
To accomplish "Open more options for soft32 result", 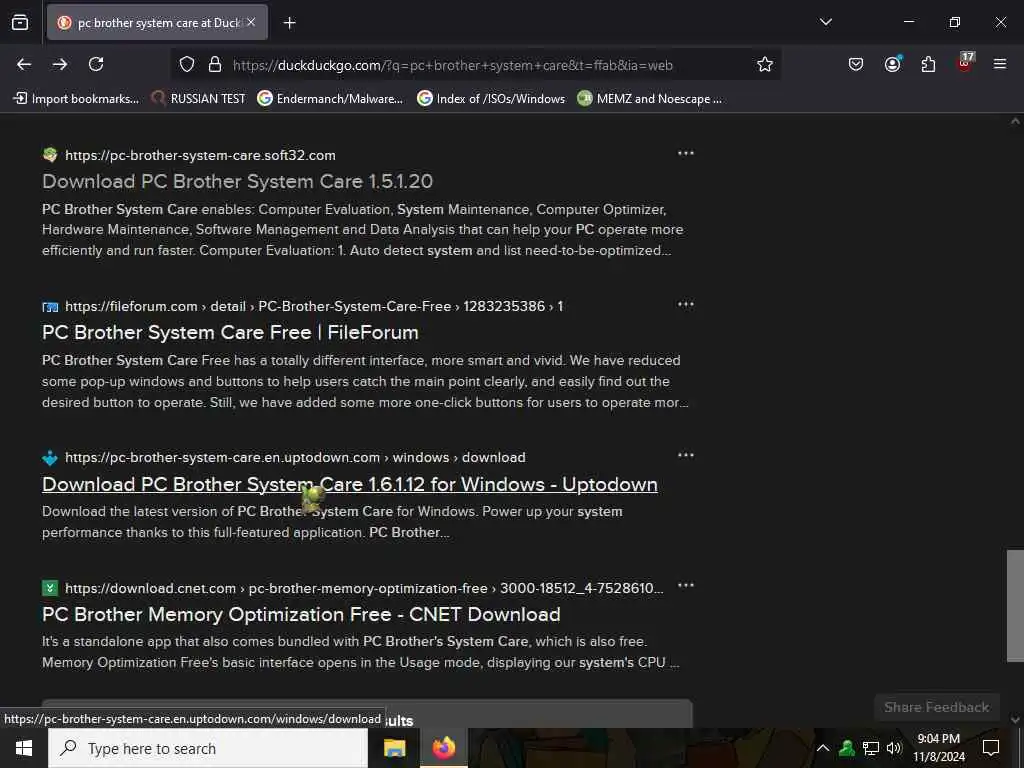I will pos(686,153).
